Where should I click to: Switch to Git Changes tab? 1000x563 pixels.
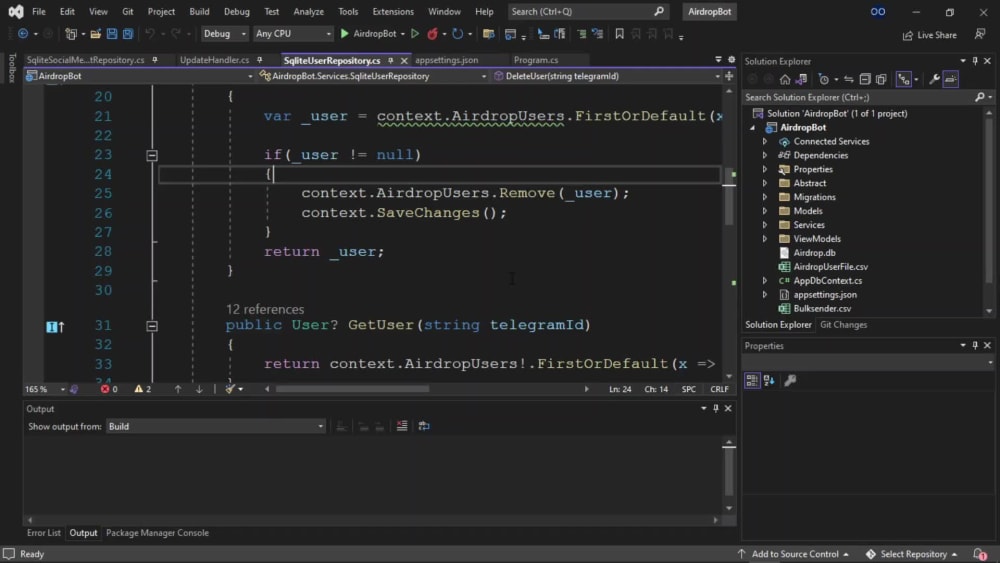tap(843, 325)
